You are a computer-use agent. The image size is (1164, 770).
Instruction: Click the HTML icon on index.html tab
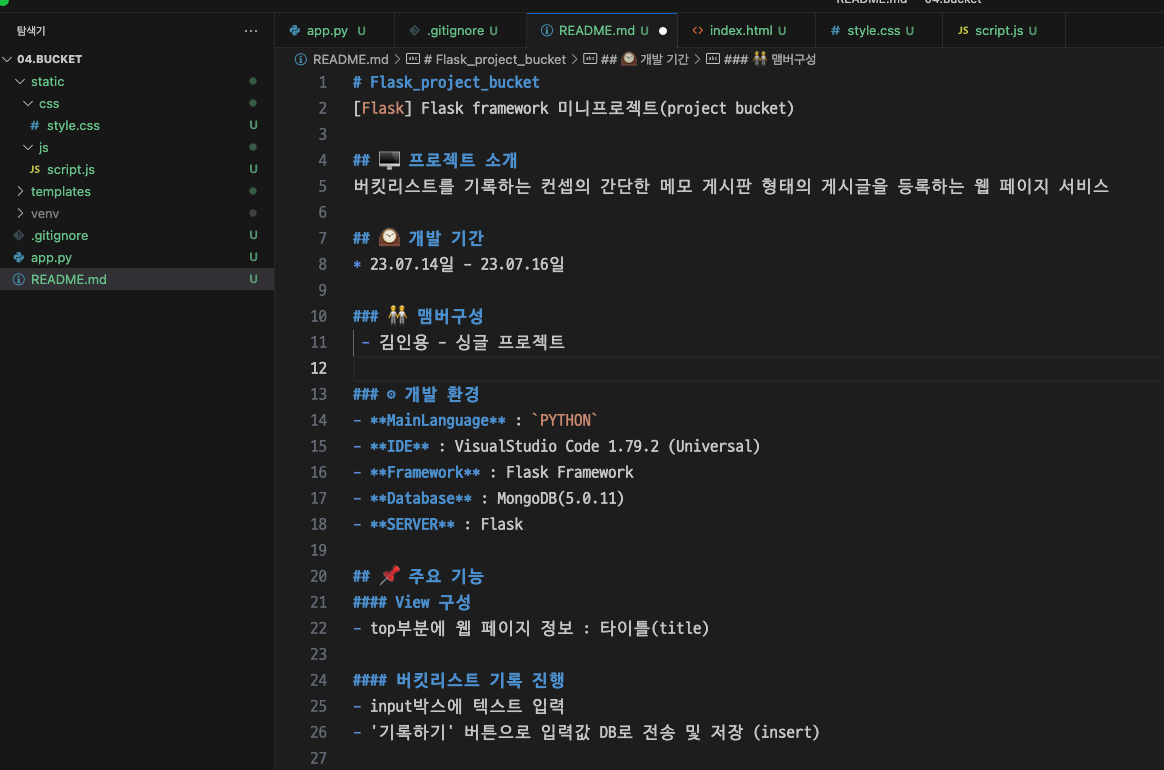(x=698, y=30)
